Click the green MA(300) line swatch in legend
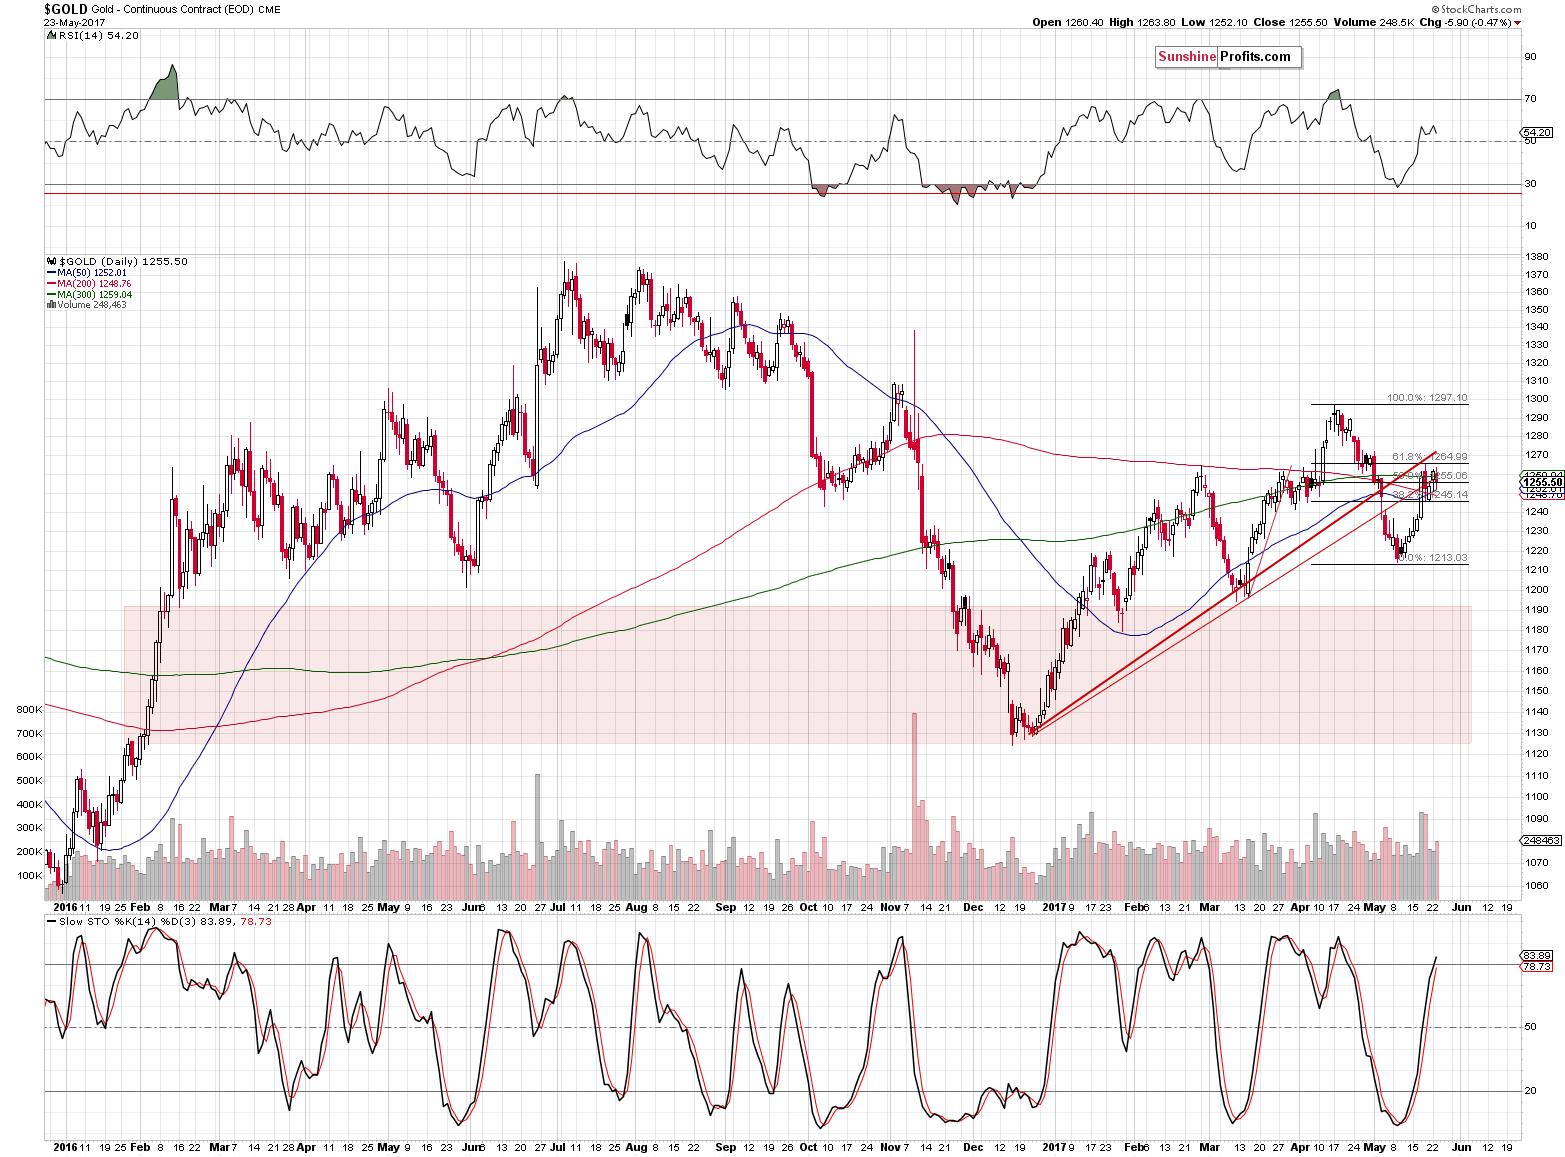 pyautogui.click(x=51, y=295)
